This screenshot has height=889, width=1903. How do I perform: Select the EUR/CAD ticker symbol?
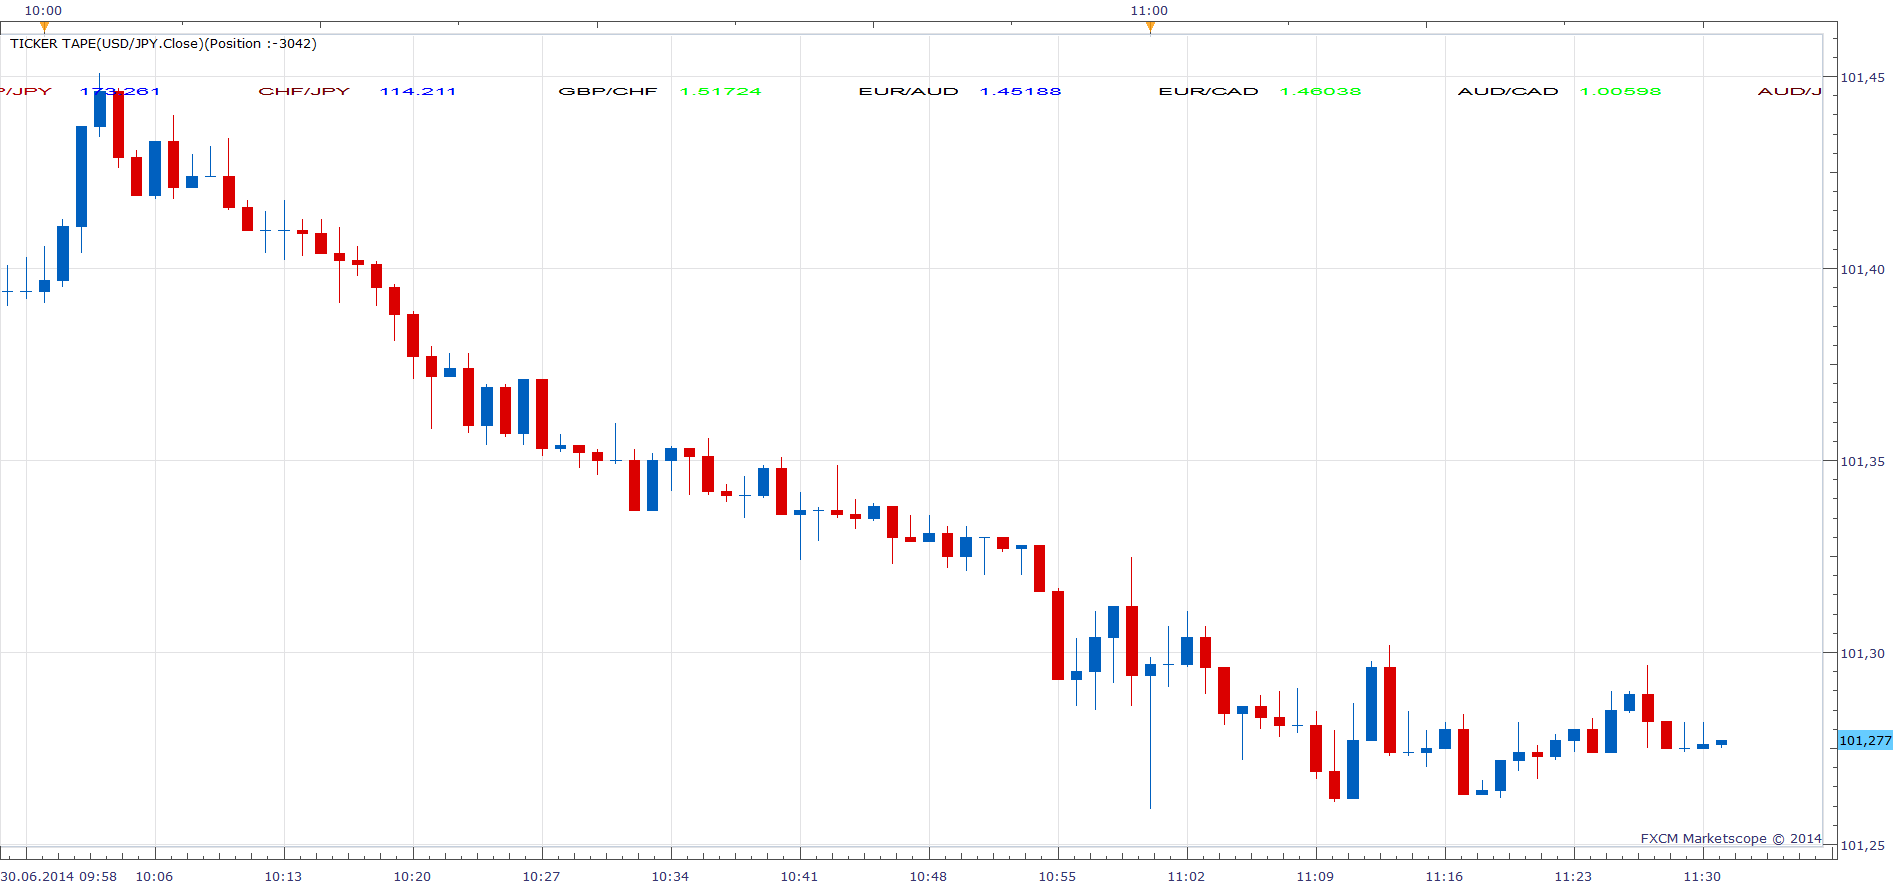pyautogui.click(x=1209, y=91)
